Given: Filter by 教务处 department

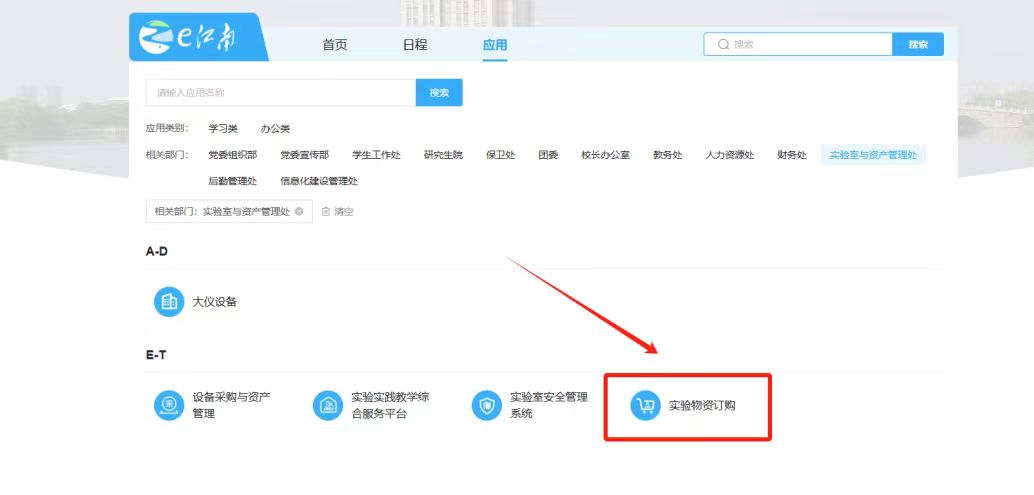Looking at the screenshot, I should (x=667, y=155).
